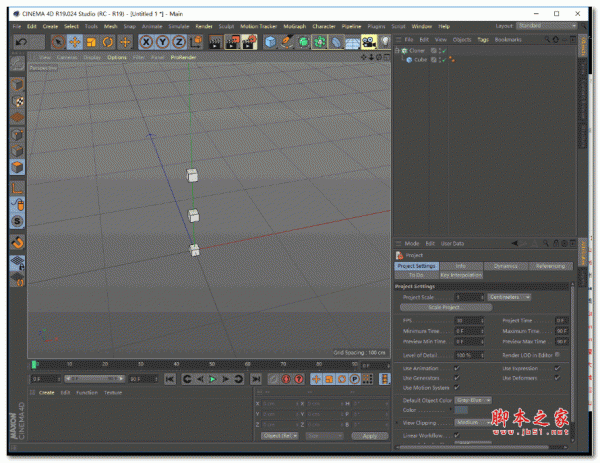This screenshot has height=463, width=600.
Task: Select Texture mode checkered cube icon
Action: (17, 101)
